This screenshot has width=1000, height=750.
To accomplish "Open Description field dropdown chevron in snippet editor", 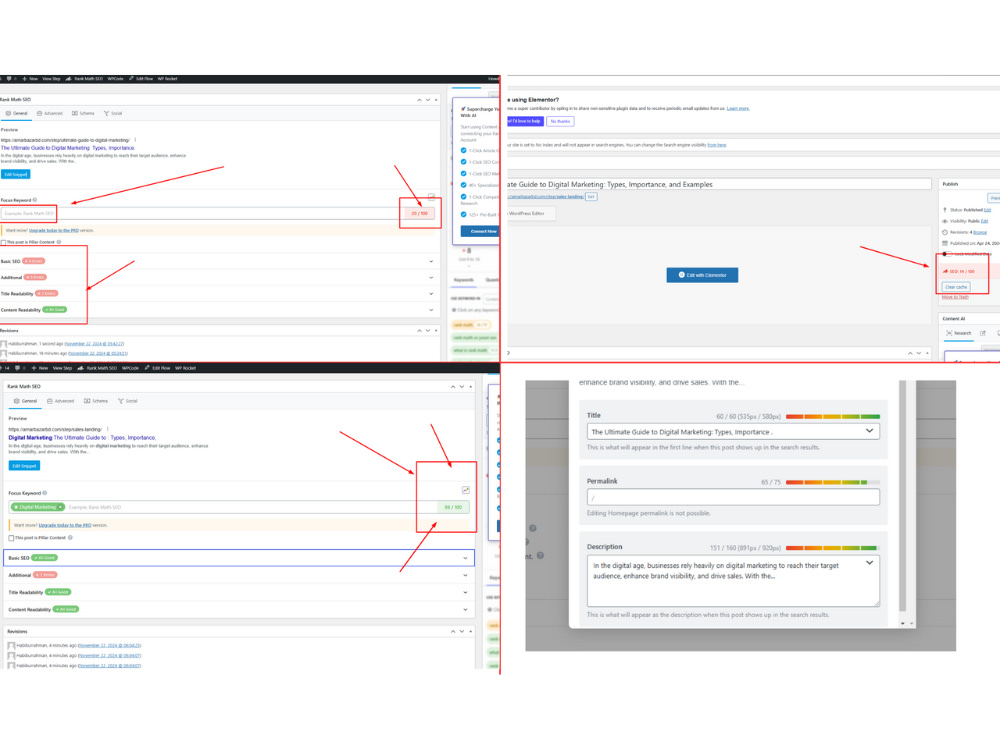I will [x=869, y=563].
